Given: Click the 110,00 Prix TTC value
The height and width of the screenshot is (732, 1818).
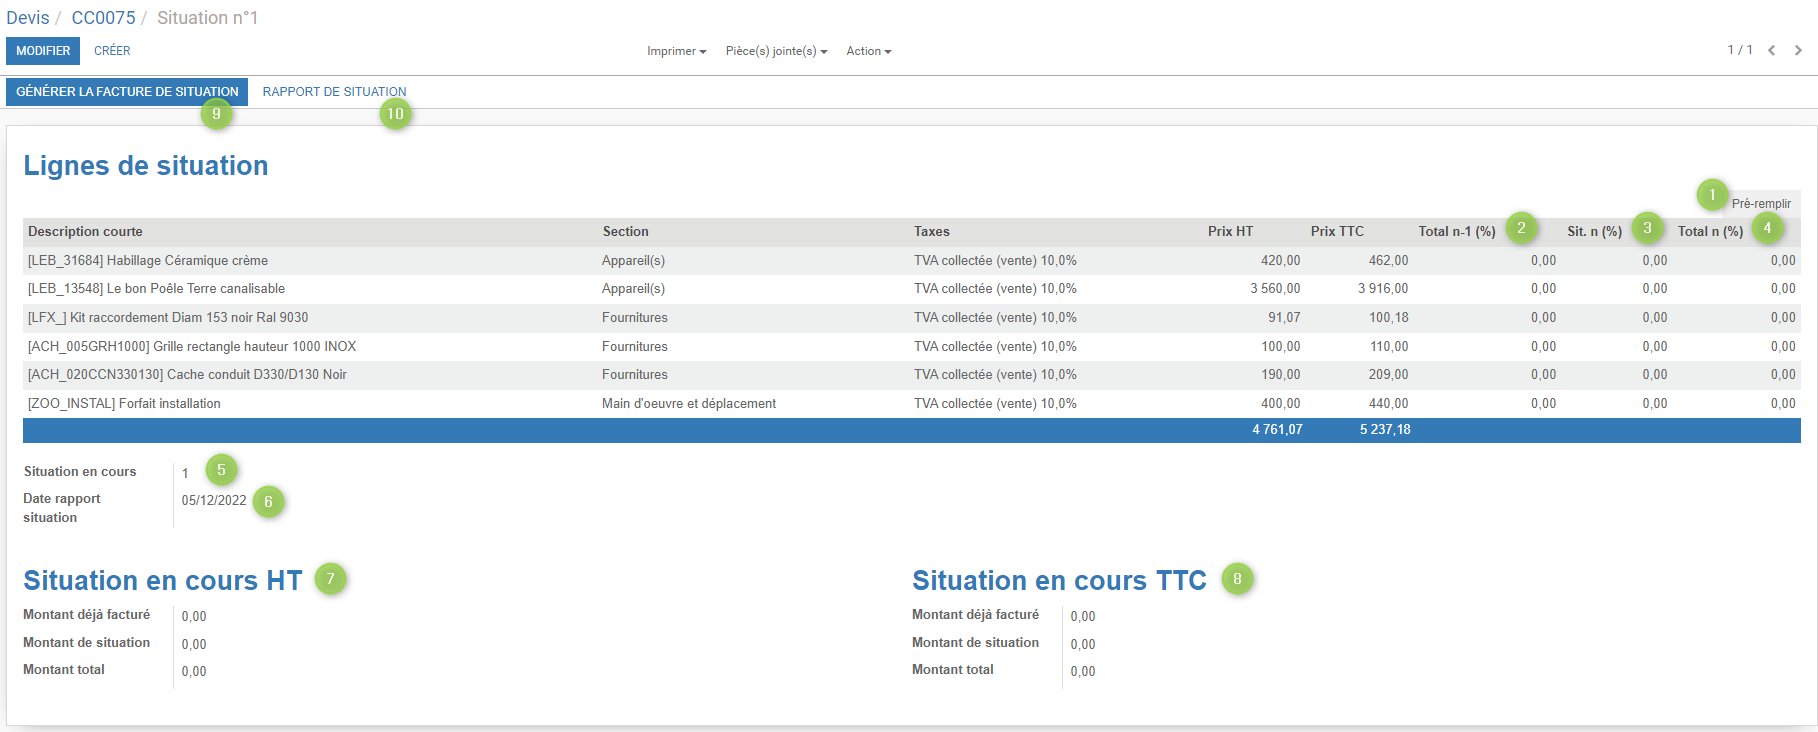Looking at the screenshot, I should pos(1388,347).
